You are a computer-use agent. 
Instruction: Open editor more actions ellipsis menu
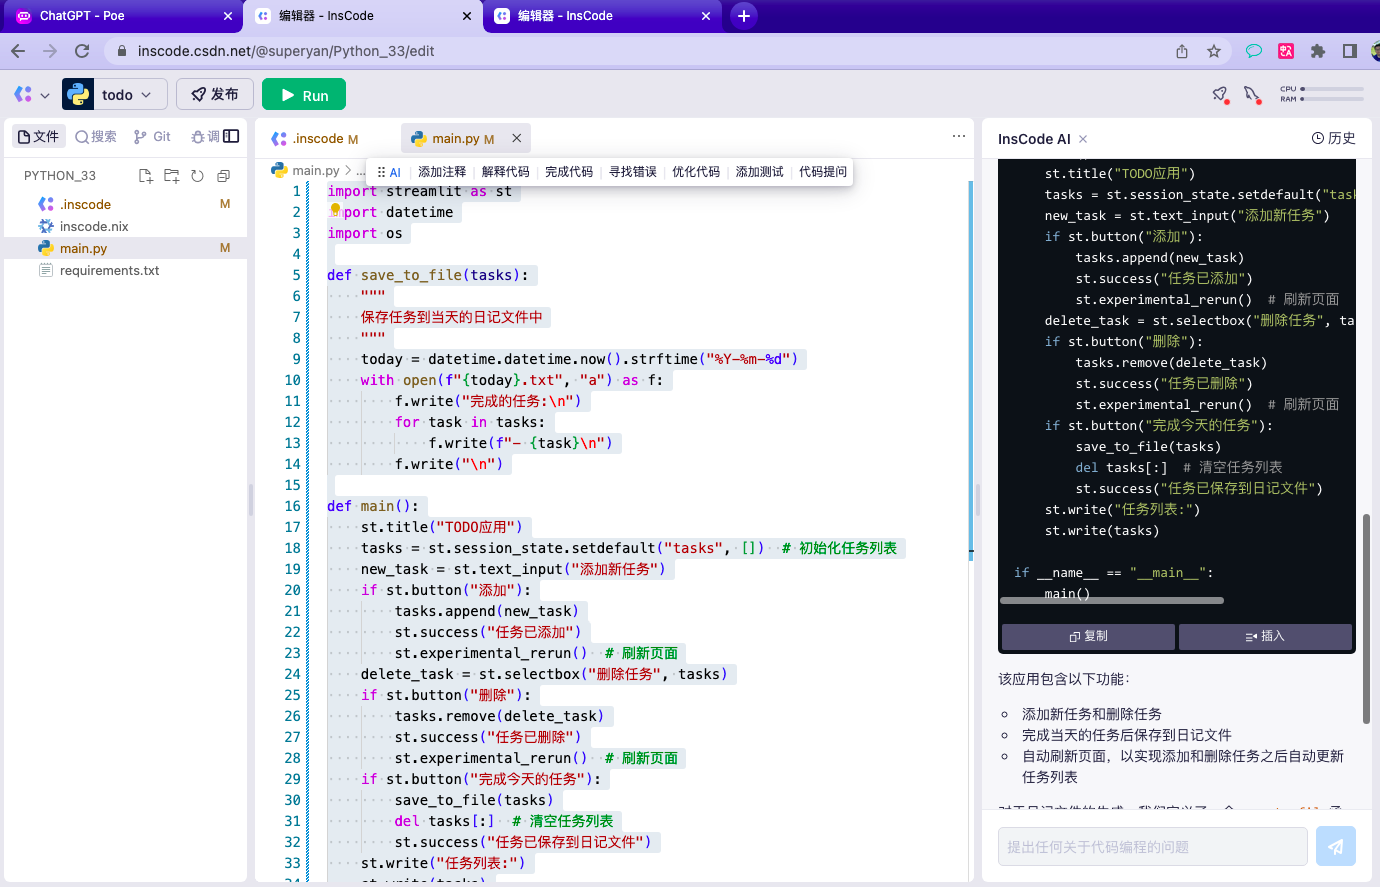[958, 136]
